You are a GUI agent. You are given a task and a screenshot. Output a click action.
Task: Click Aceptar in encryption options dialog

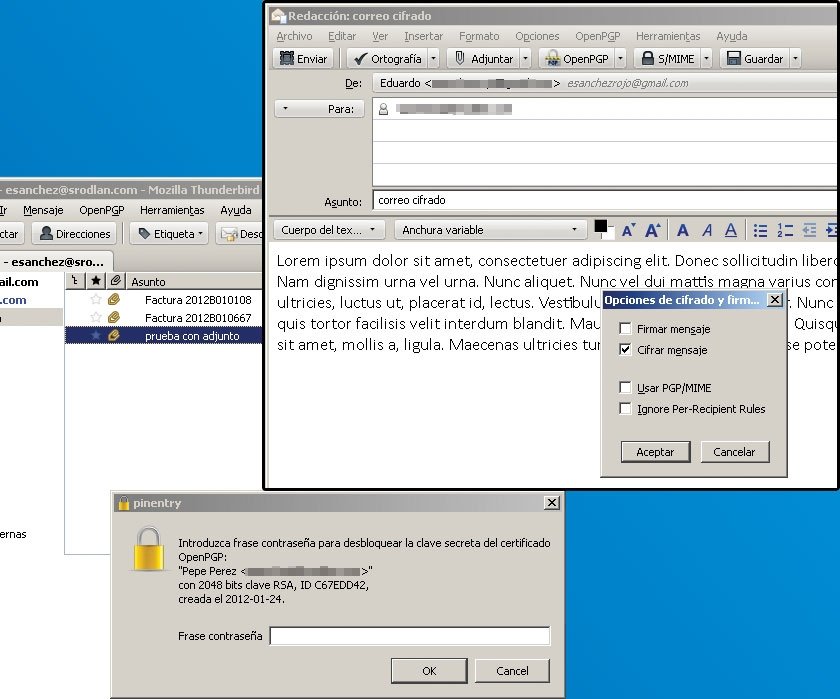[655, 452]
